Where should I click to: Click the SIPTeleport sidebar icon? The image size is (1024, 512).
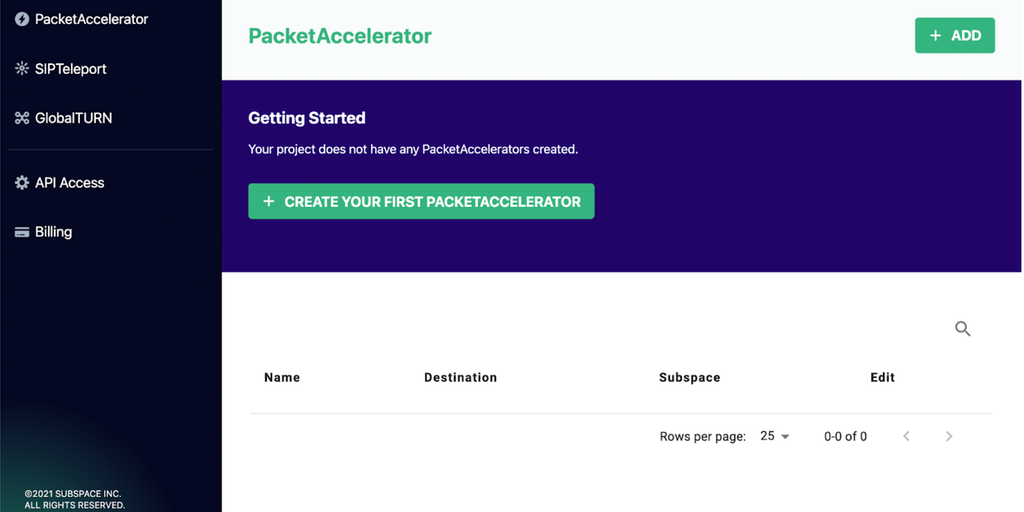[22, 69]
